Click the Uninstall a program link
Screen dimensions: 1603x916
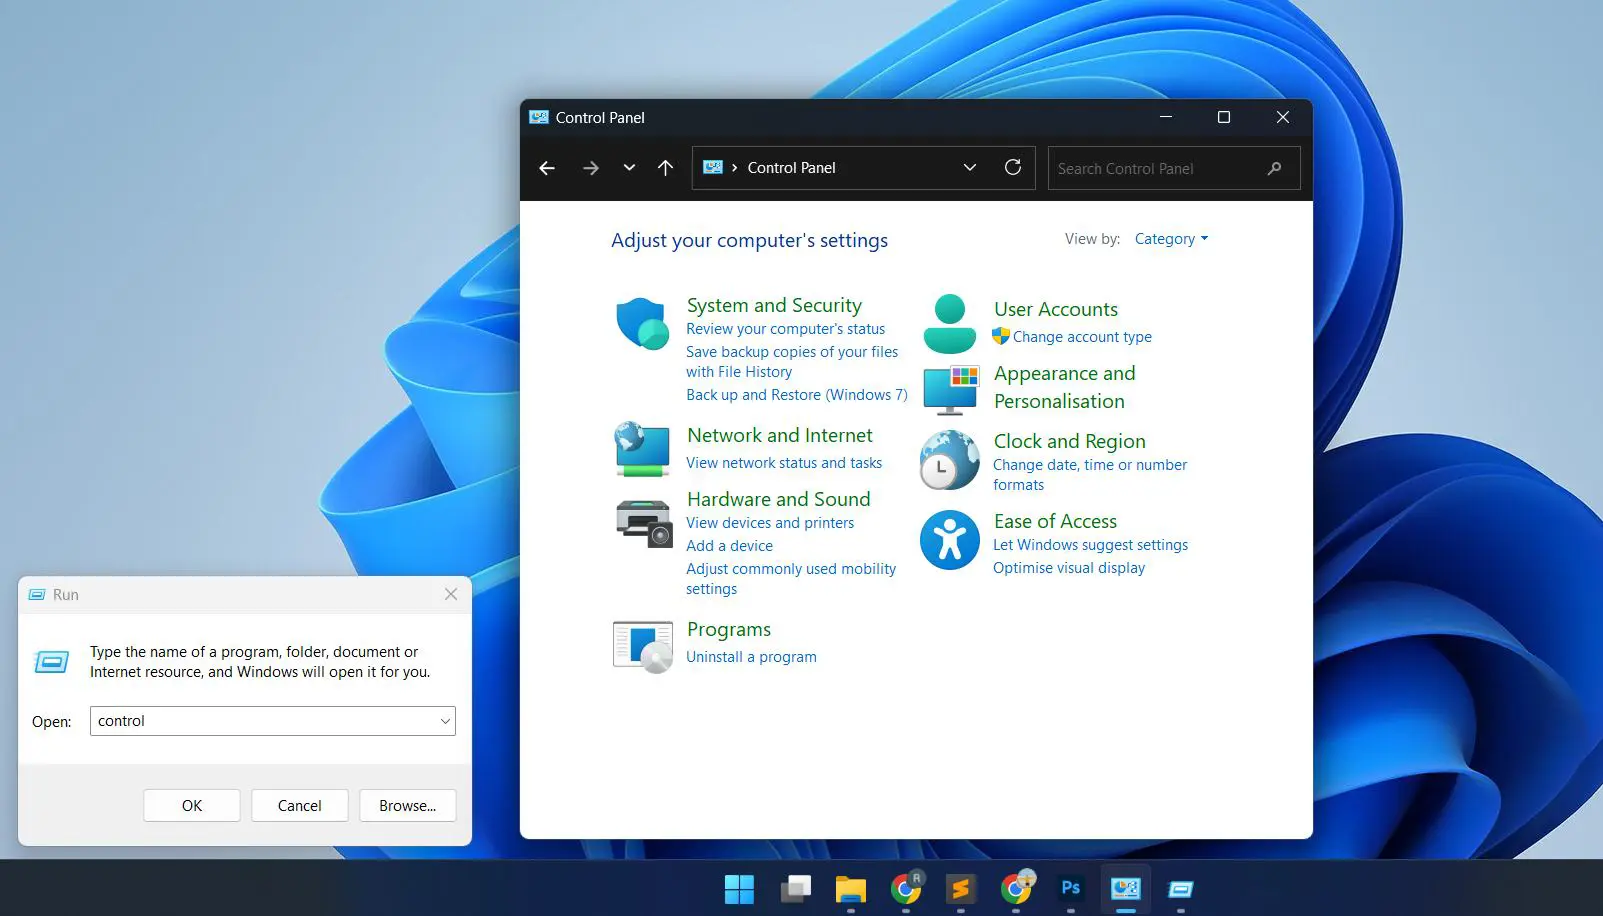[751, 657]
